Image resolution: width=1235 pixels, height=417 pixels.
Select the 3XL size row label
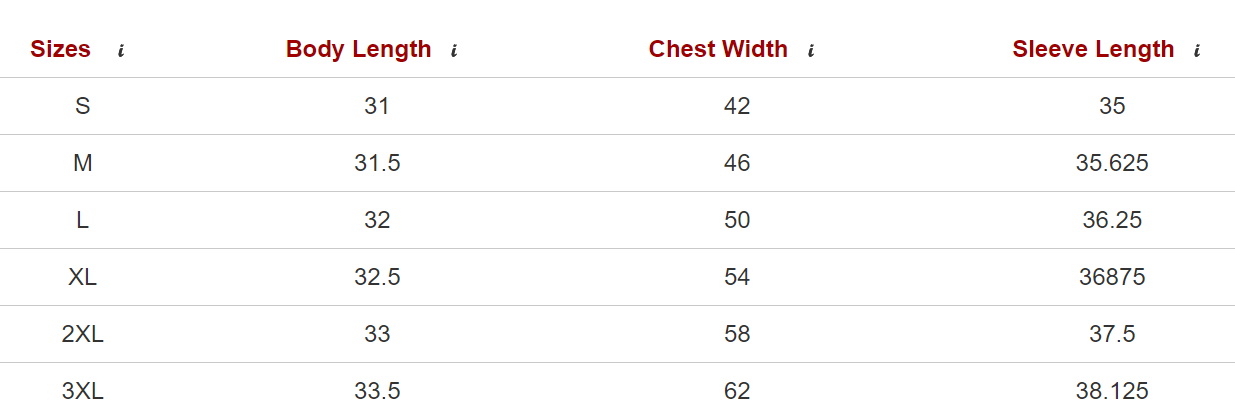coord(83,391)
